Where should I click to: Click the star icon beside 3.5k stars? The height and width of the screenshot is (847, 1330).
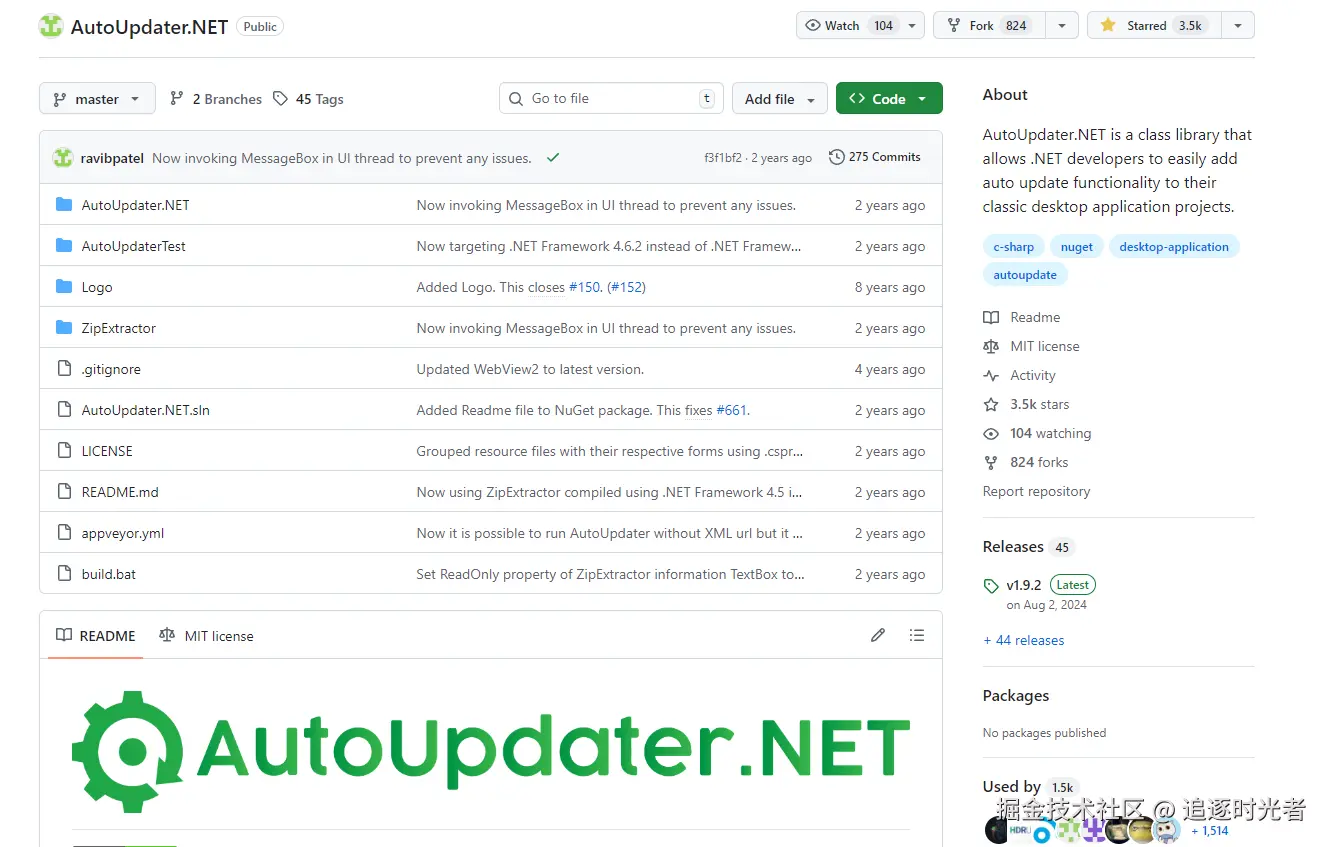tap(991, 404)
